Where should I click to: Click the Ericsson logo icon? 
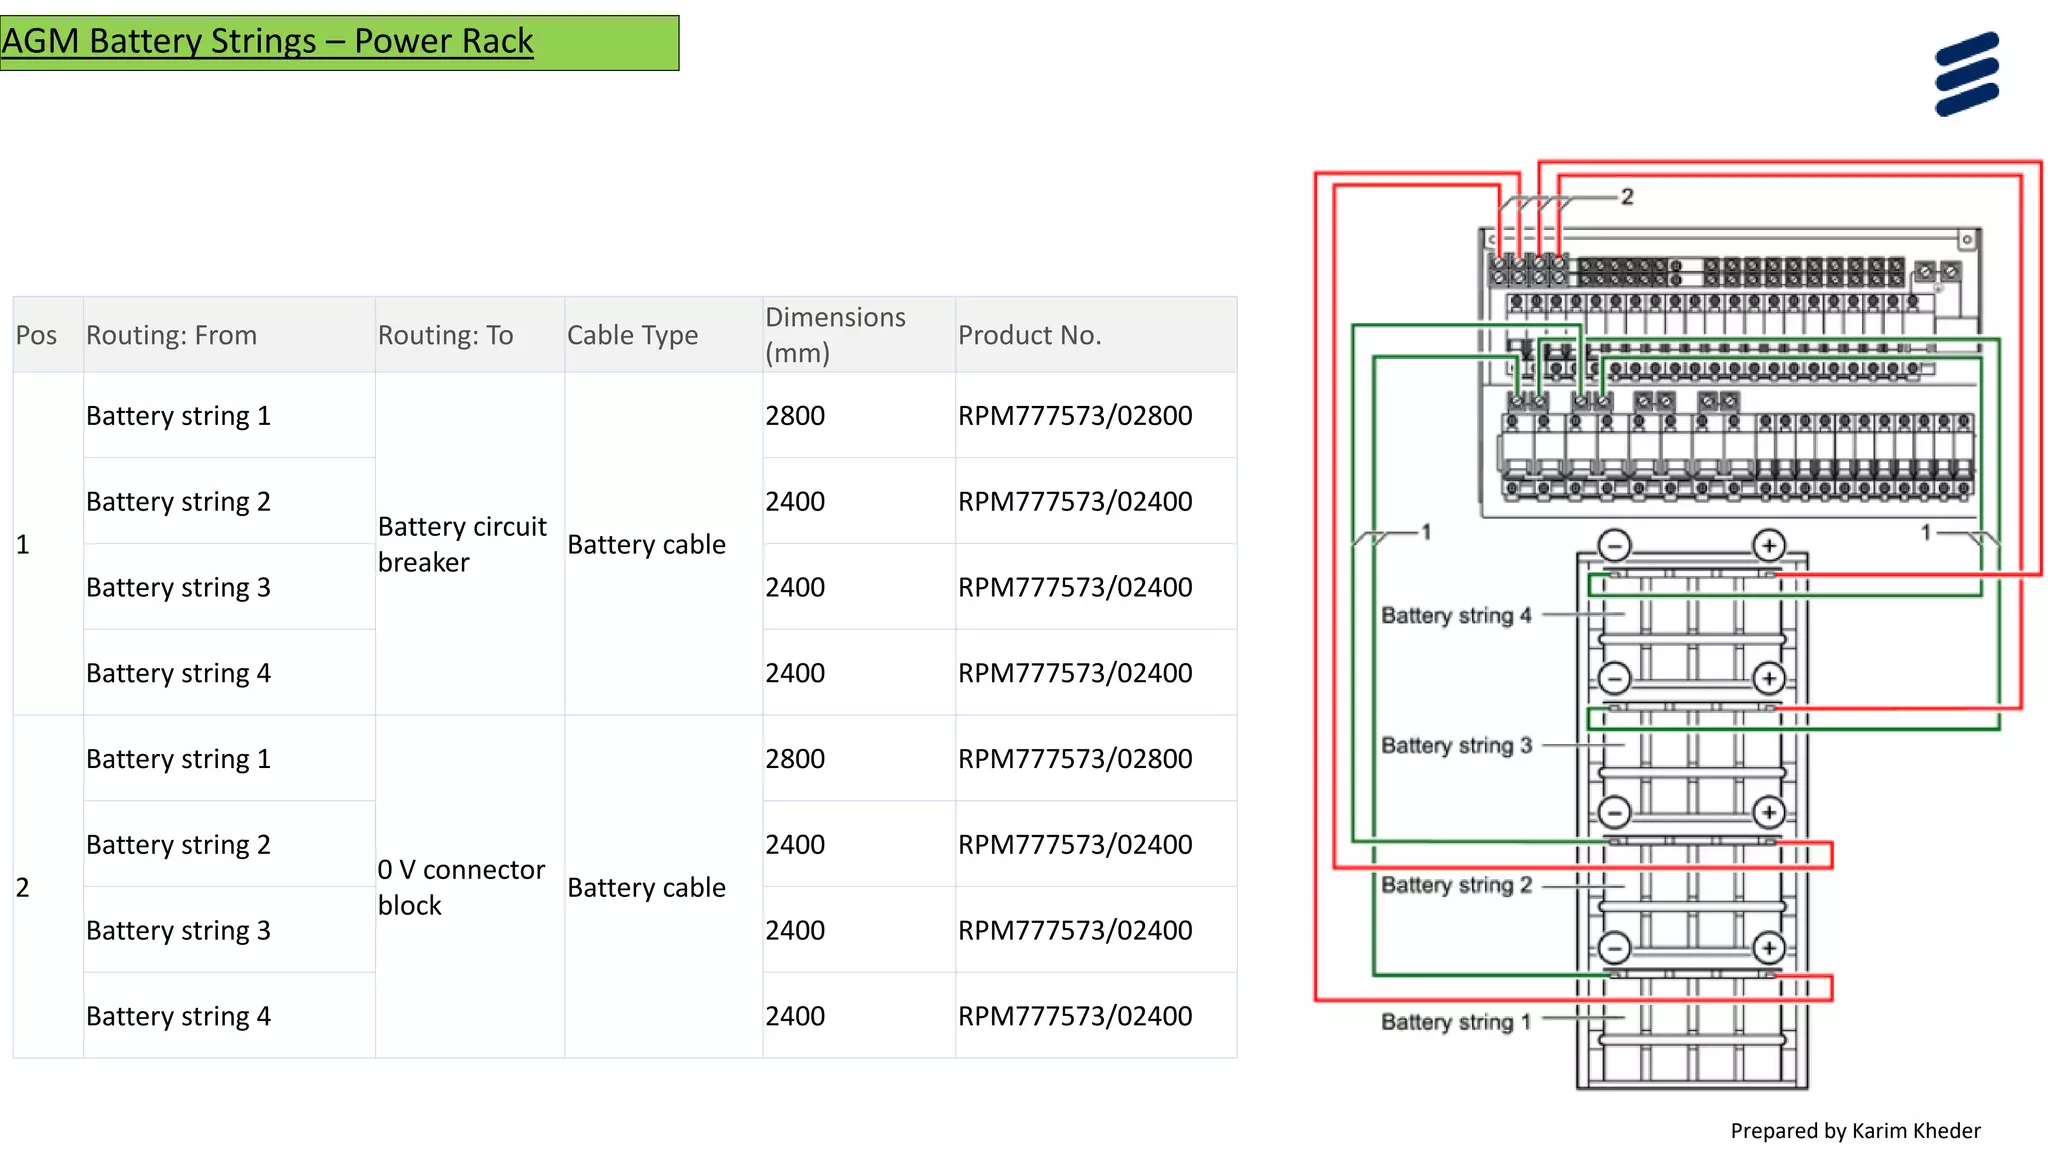[x=1966, y=74]
